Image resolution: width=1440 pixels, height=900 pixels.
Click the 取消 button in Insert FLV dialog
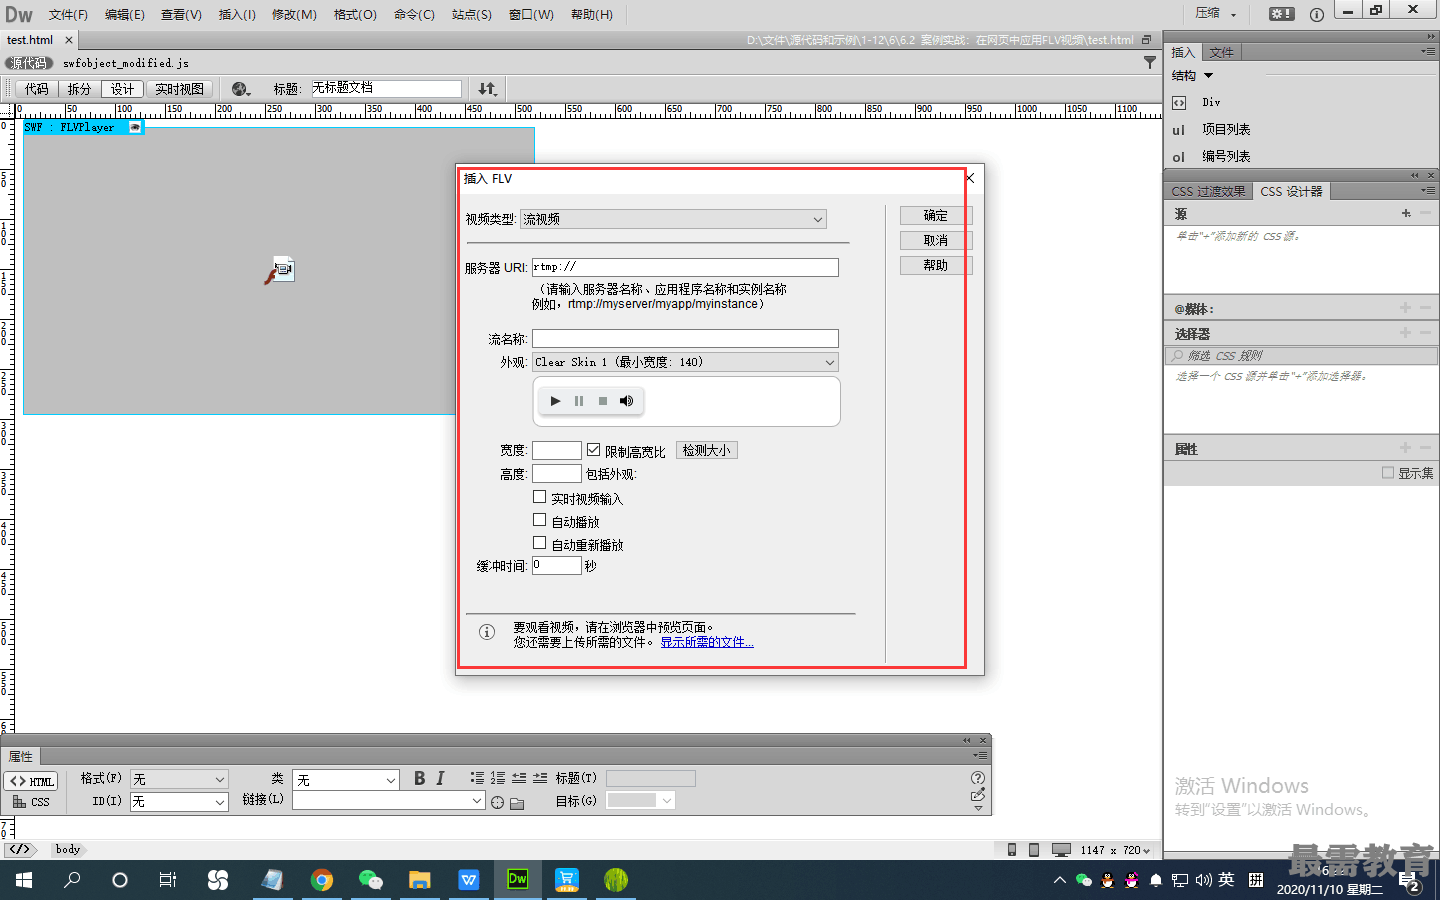pyautogui.click(x=936, y=240)
